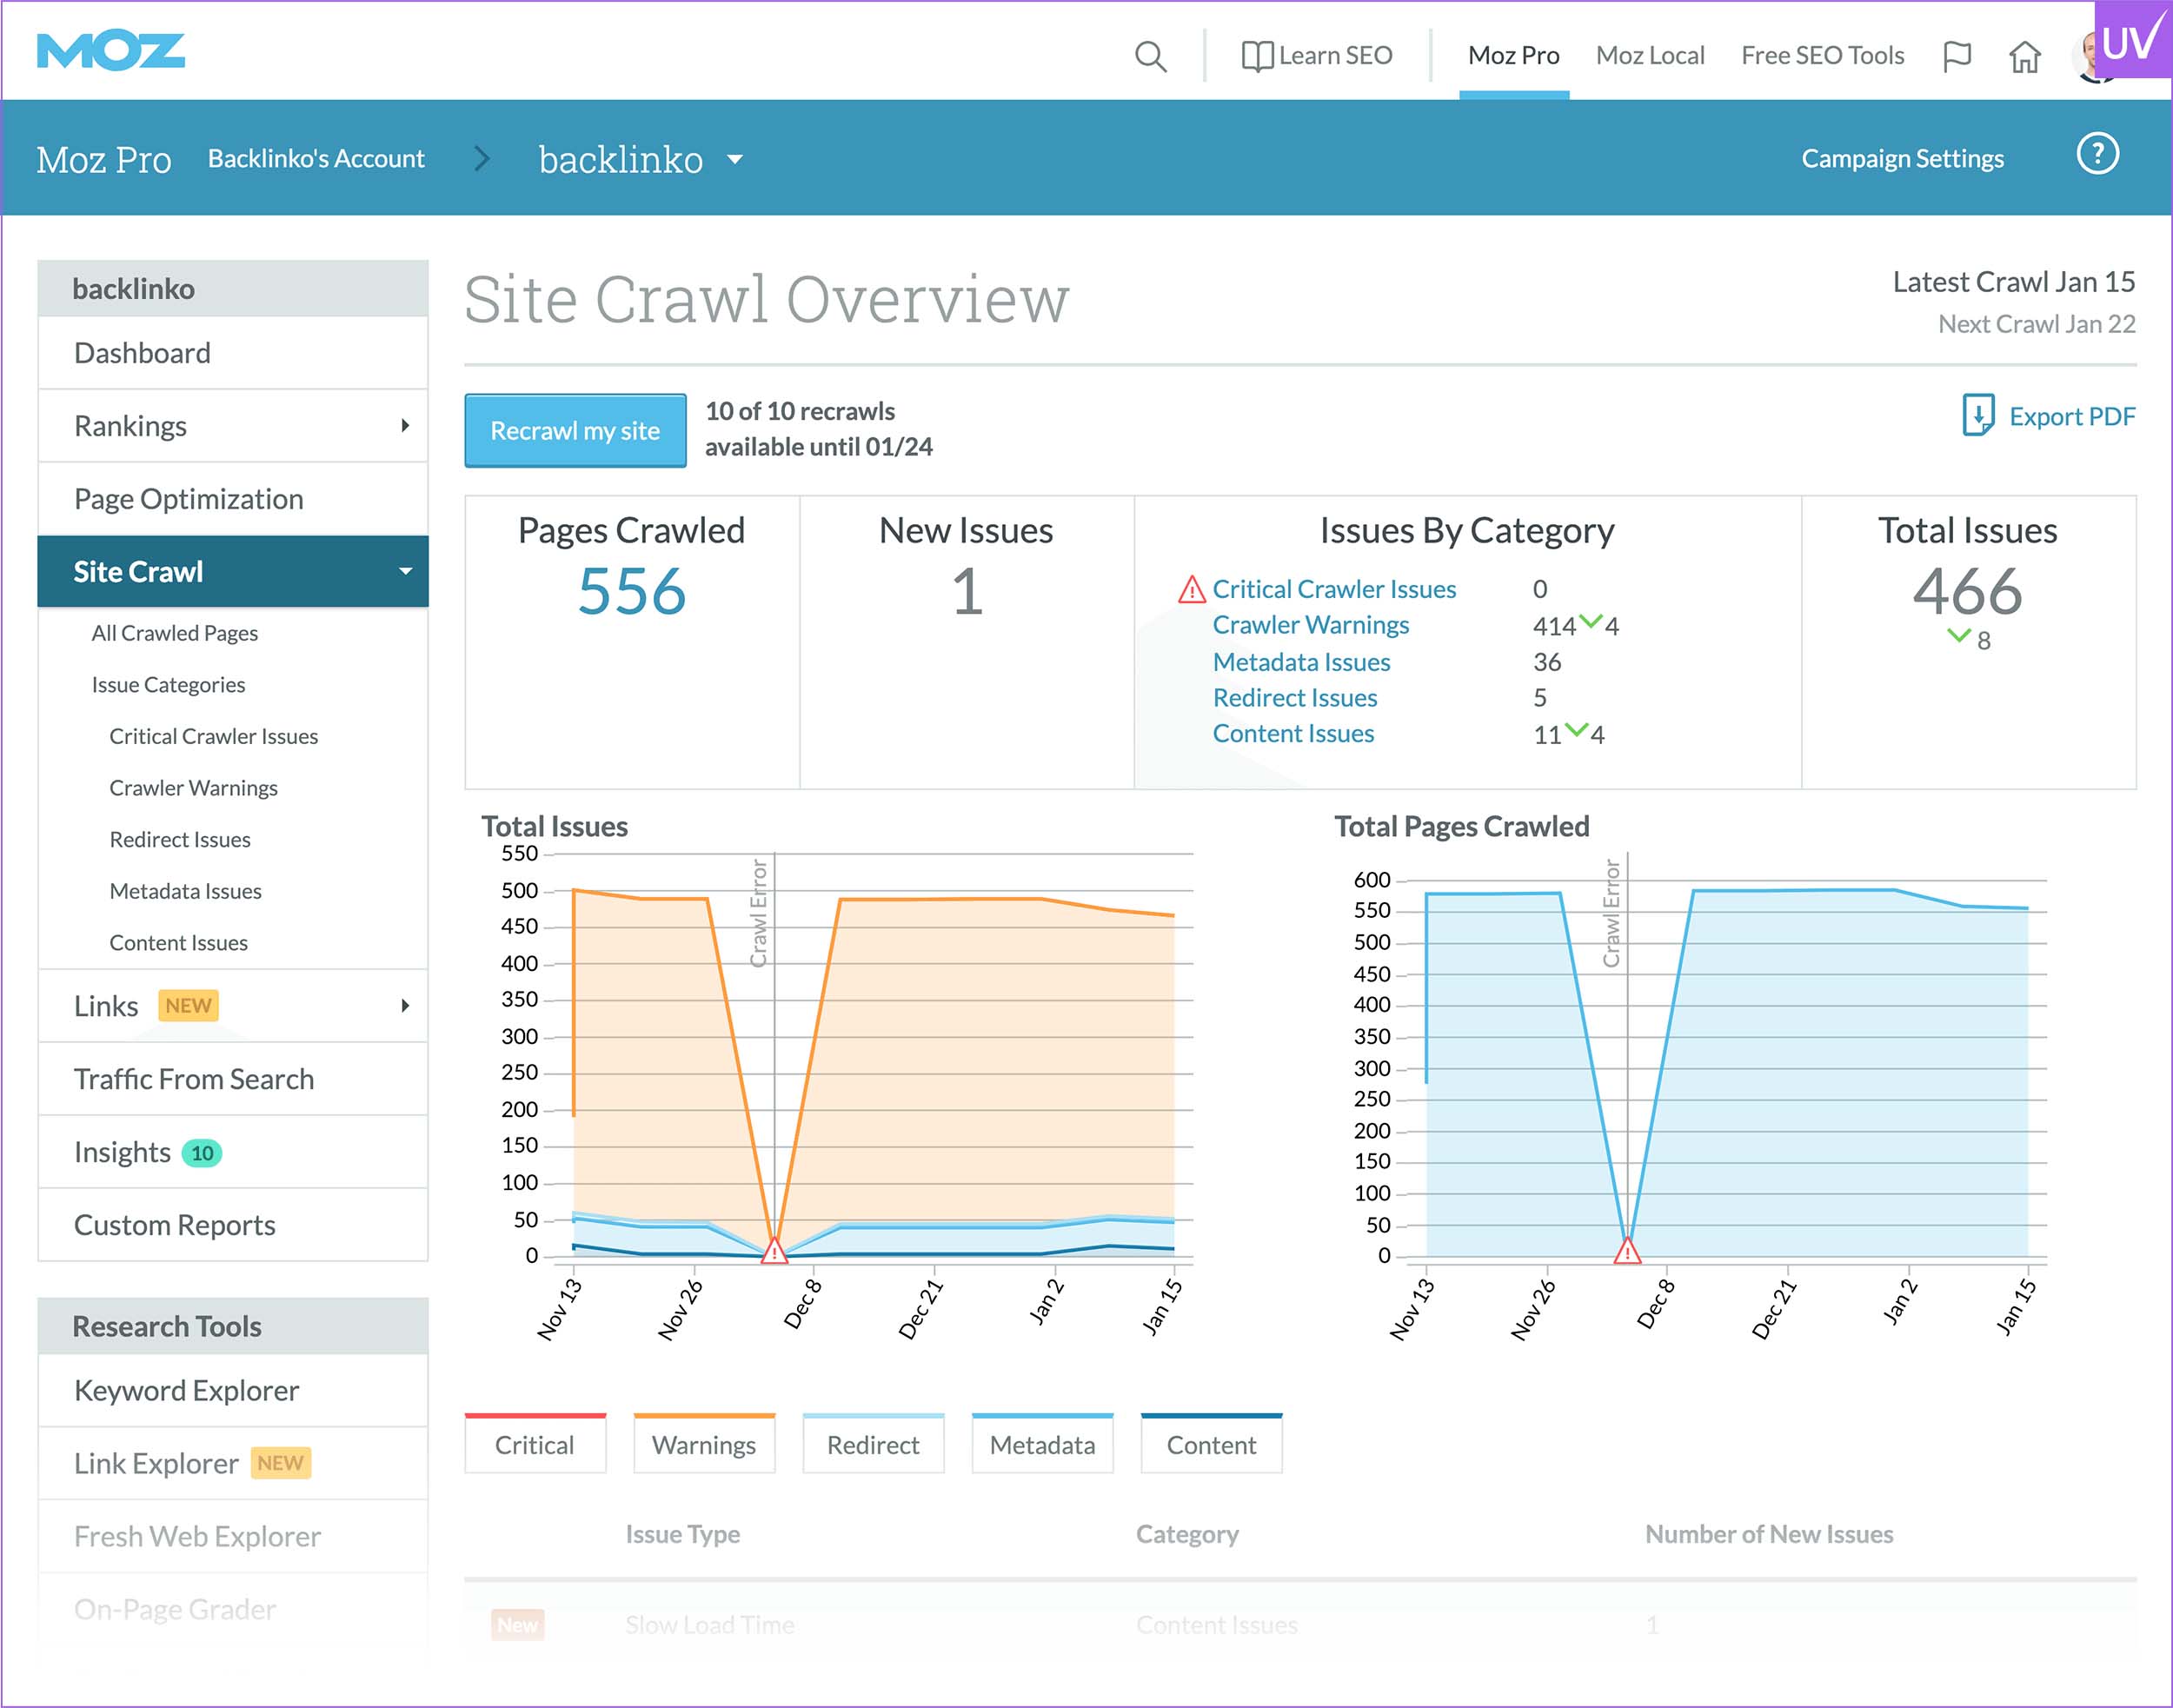The height and width of the screenshot is (1708, 2173).
Task: Expand the Rankings submenu arrow
Action: (x=405, y=426)
